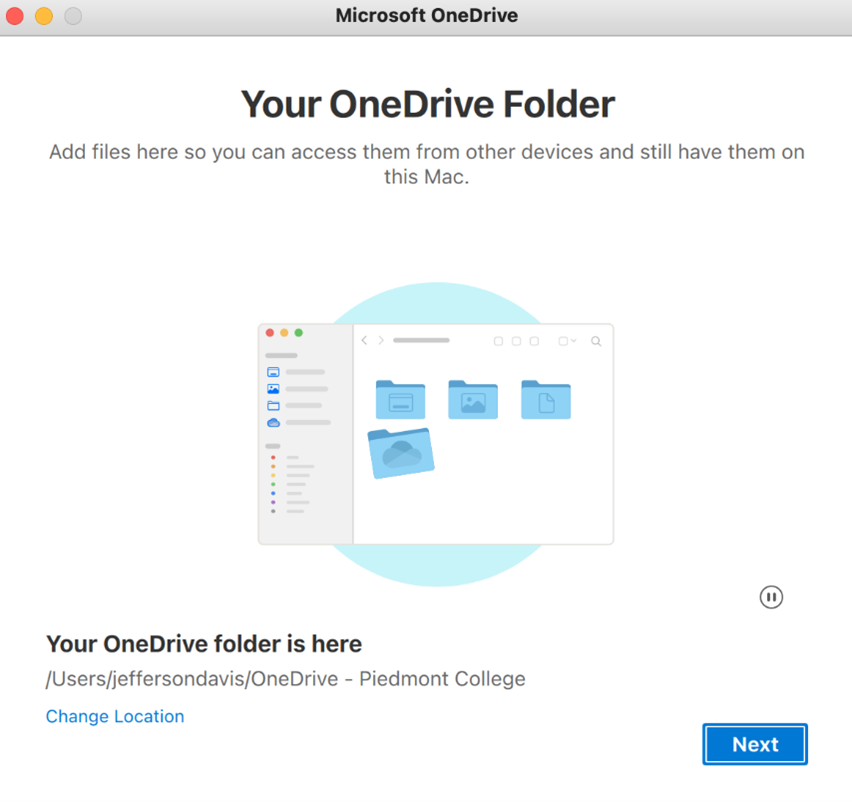This screenshot has width=852, height=802.
Task: Toggle the first view option square in illustration toolbar
Action: point(499,341)
